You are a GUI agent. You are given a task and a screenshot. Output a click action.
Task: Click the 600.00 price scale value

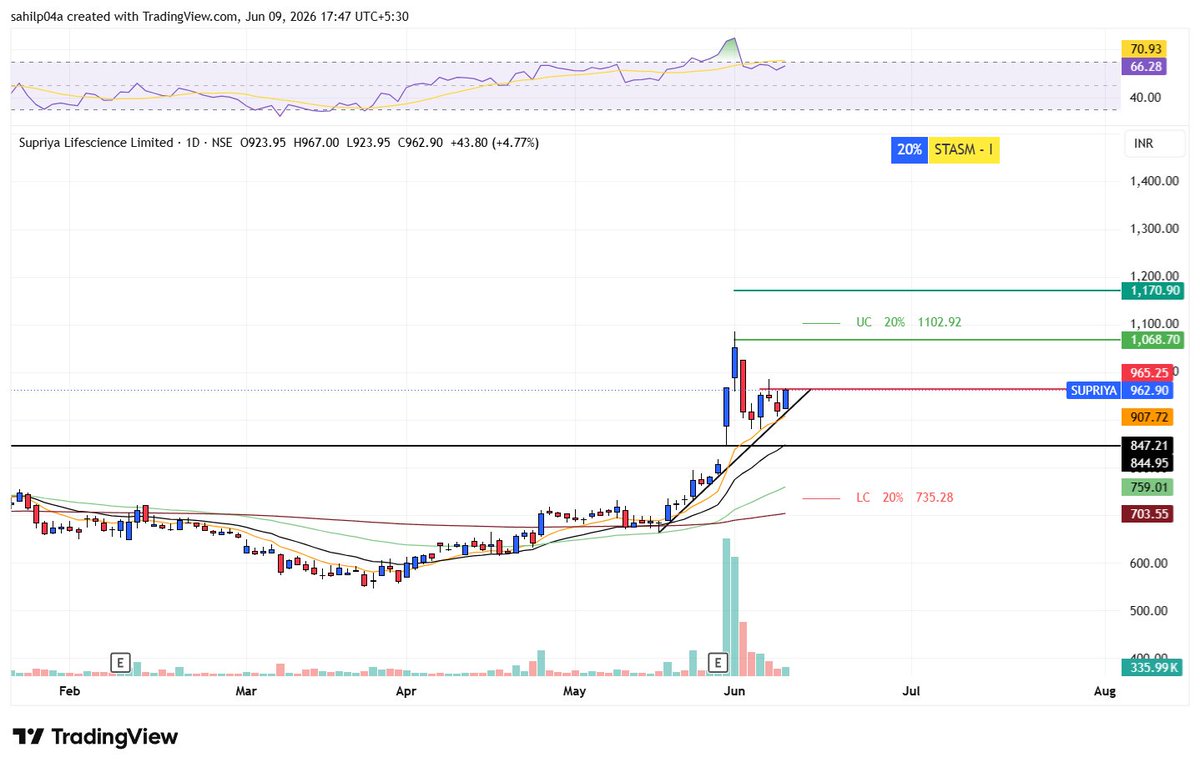pyautogui.click(x=1150, y=563)
